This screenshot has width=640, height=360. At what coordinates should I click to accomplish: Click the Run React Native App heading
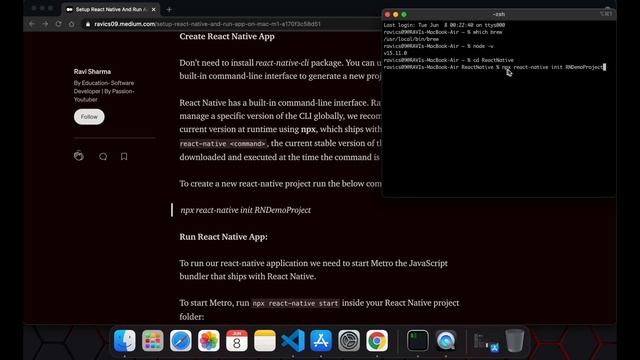223,237
